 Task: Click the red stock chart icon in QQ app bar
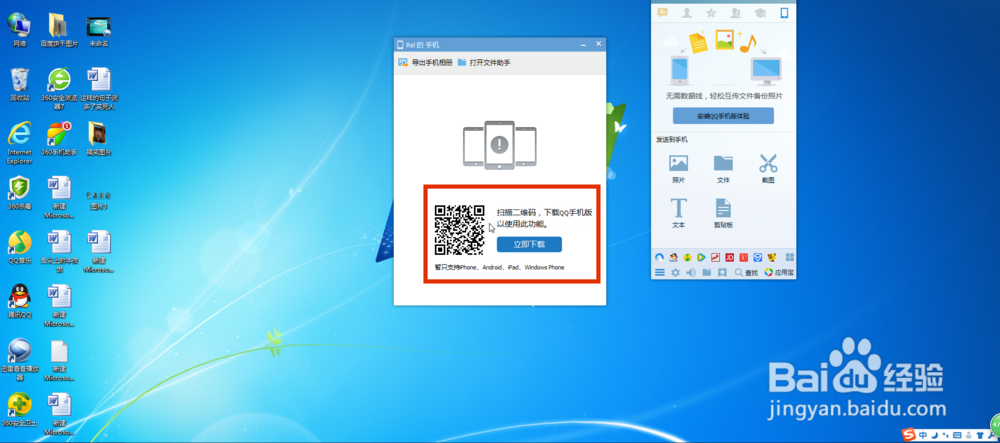716,258
